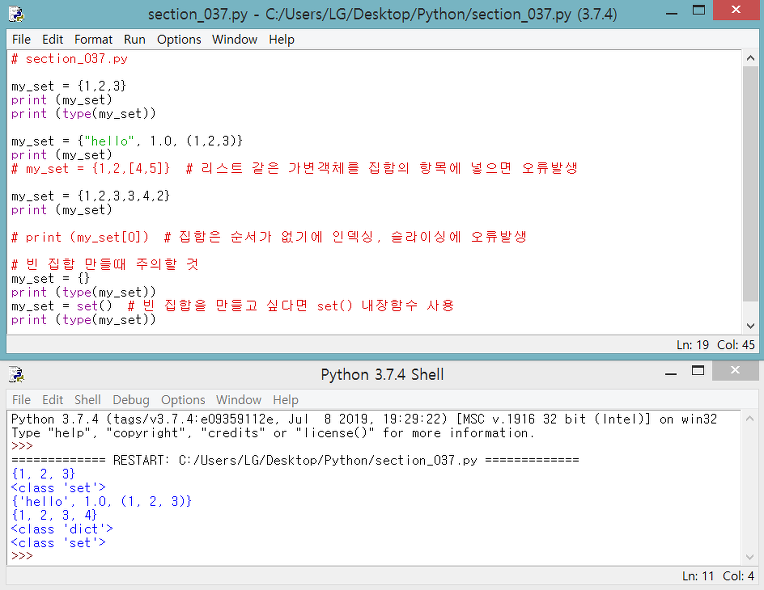Close the section_037.py editor window

[736, 10]
